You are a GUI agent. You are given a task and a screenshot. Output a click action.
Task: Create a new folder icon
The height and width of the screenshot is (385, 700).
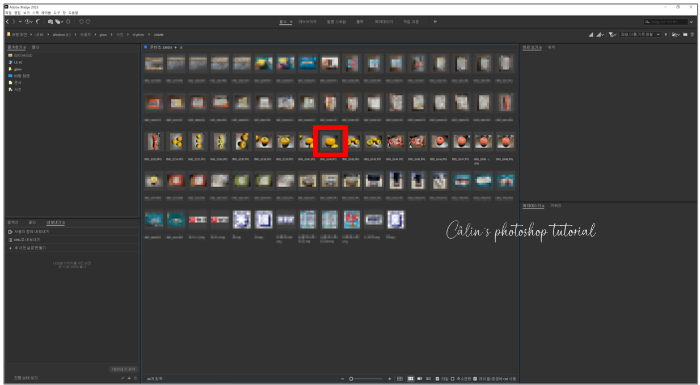tap(685, 34)
